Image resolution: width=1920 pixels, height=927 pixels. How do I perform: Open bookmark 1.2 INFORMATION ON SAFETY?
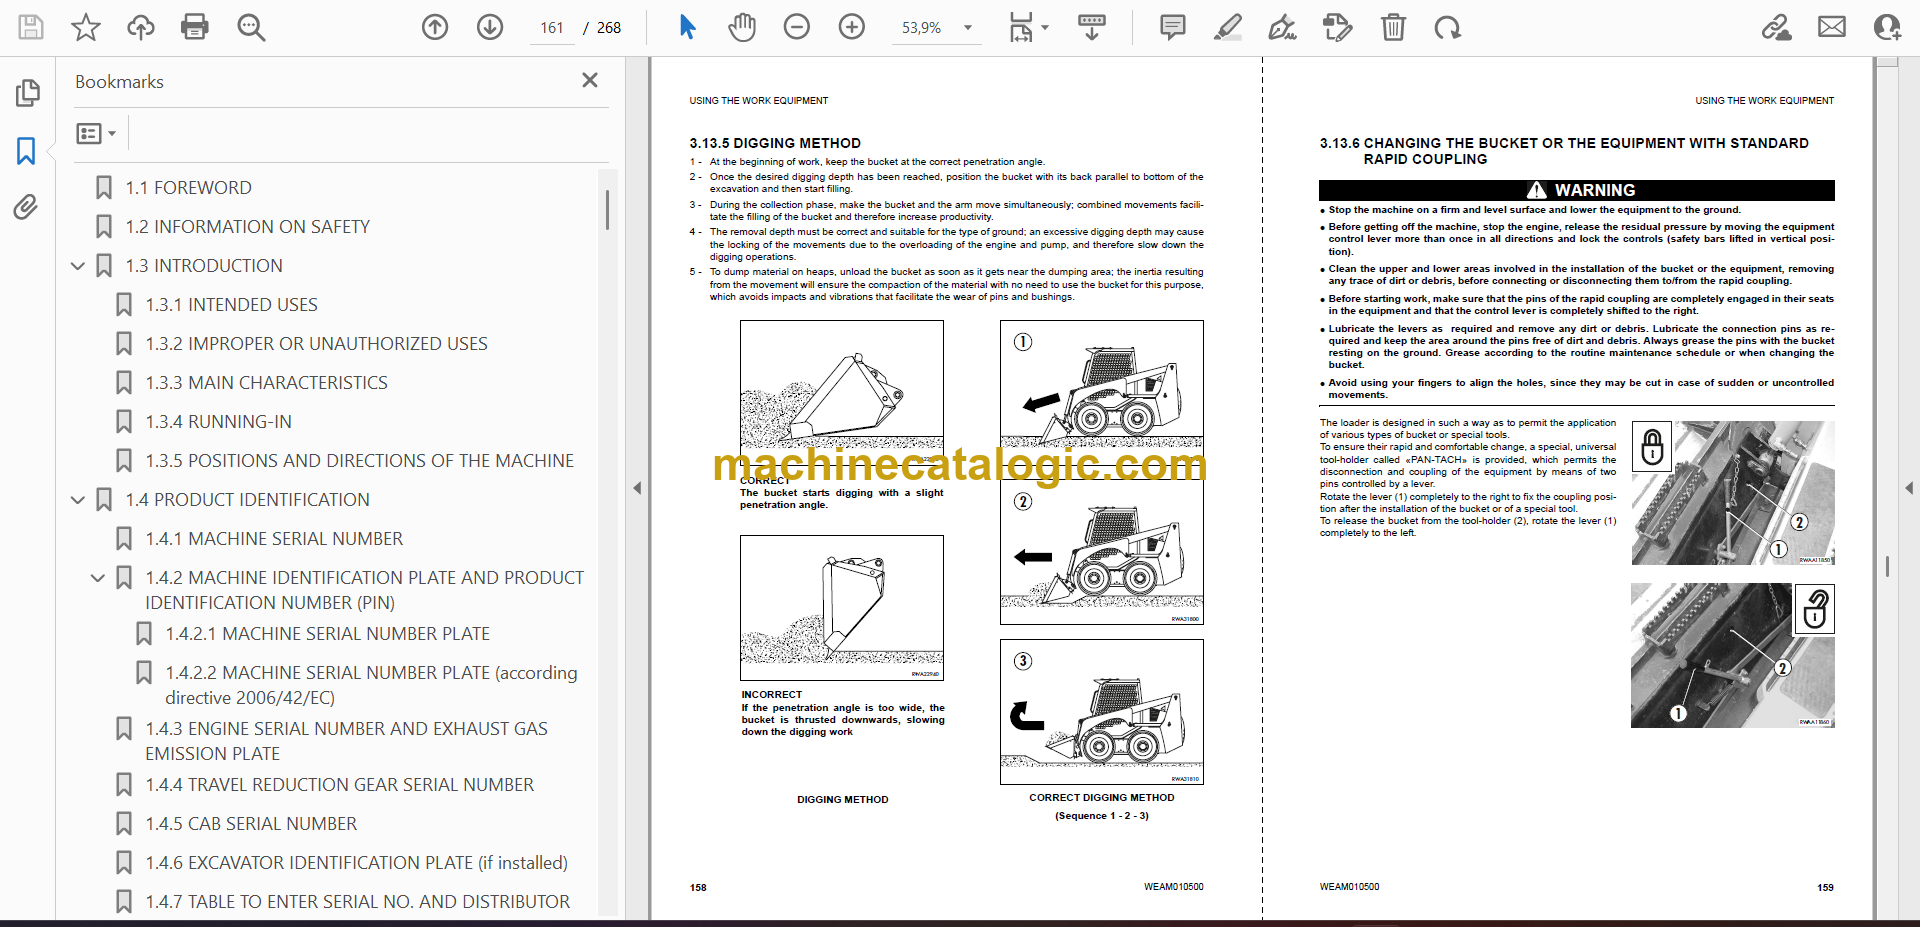pos(247,227)
